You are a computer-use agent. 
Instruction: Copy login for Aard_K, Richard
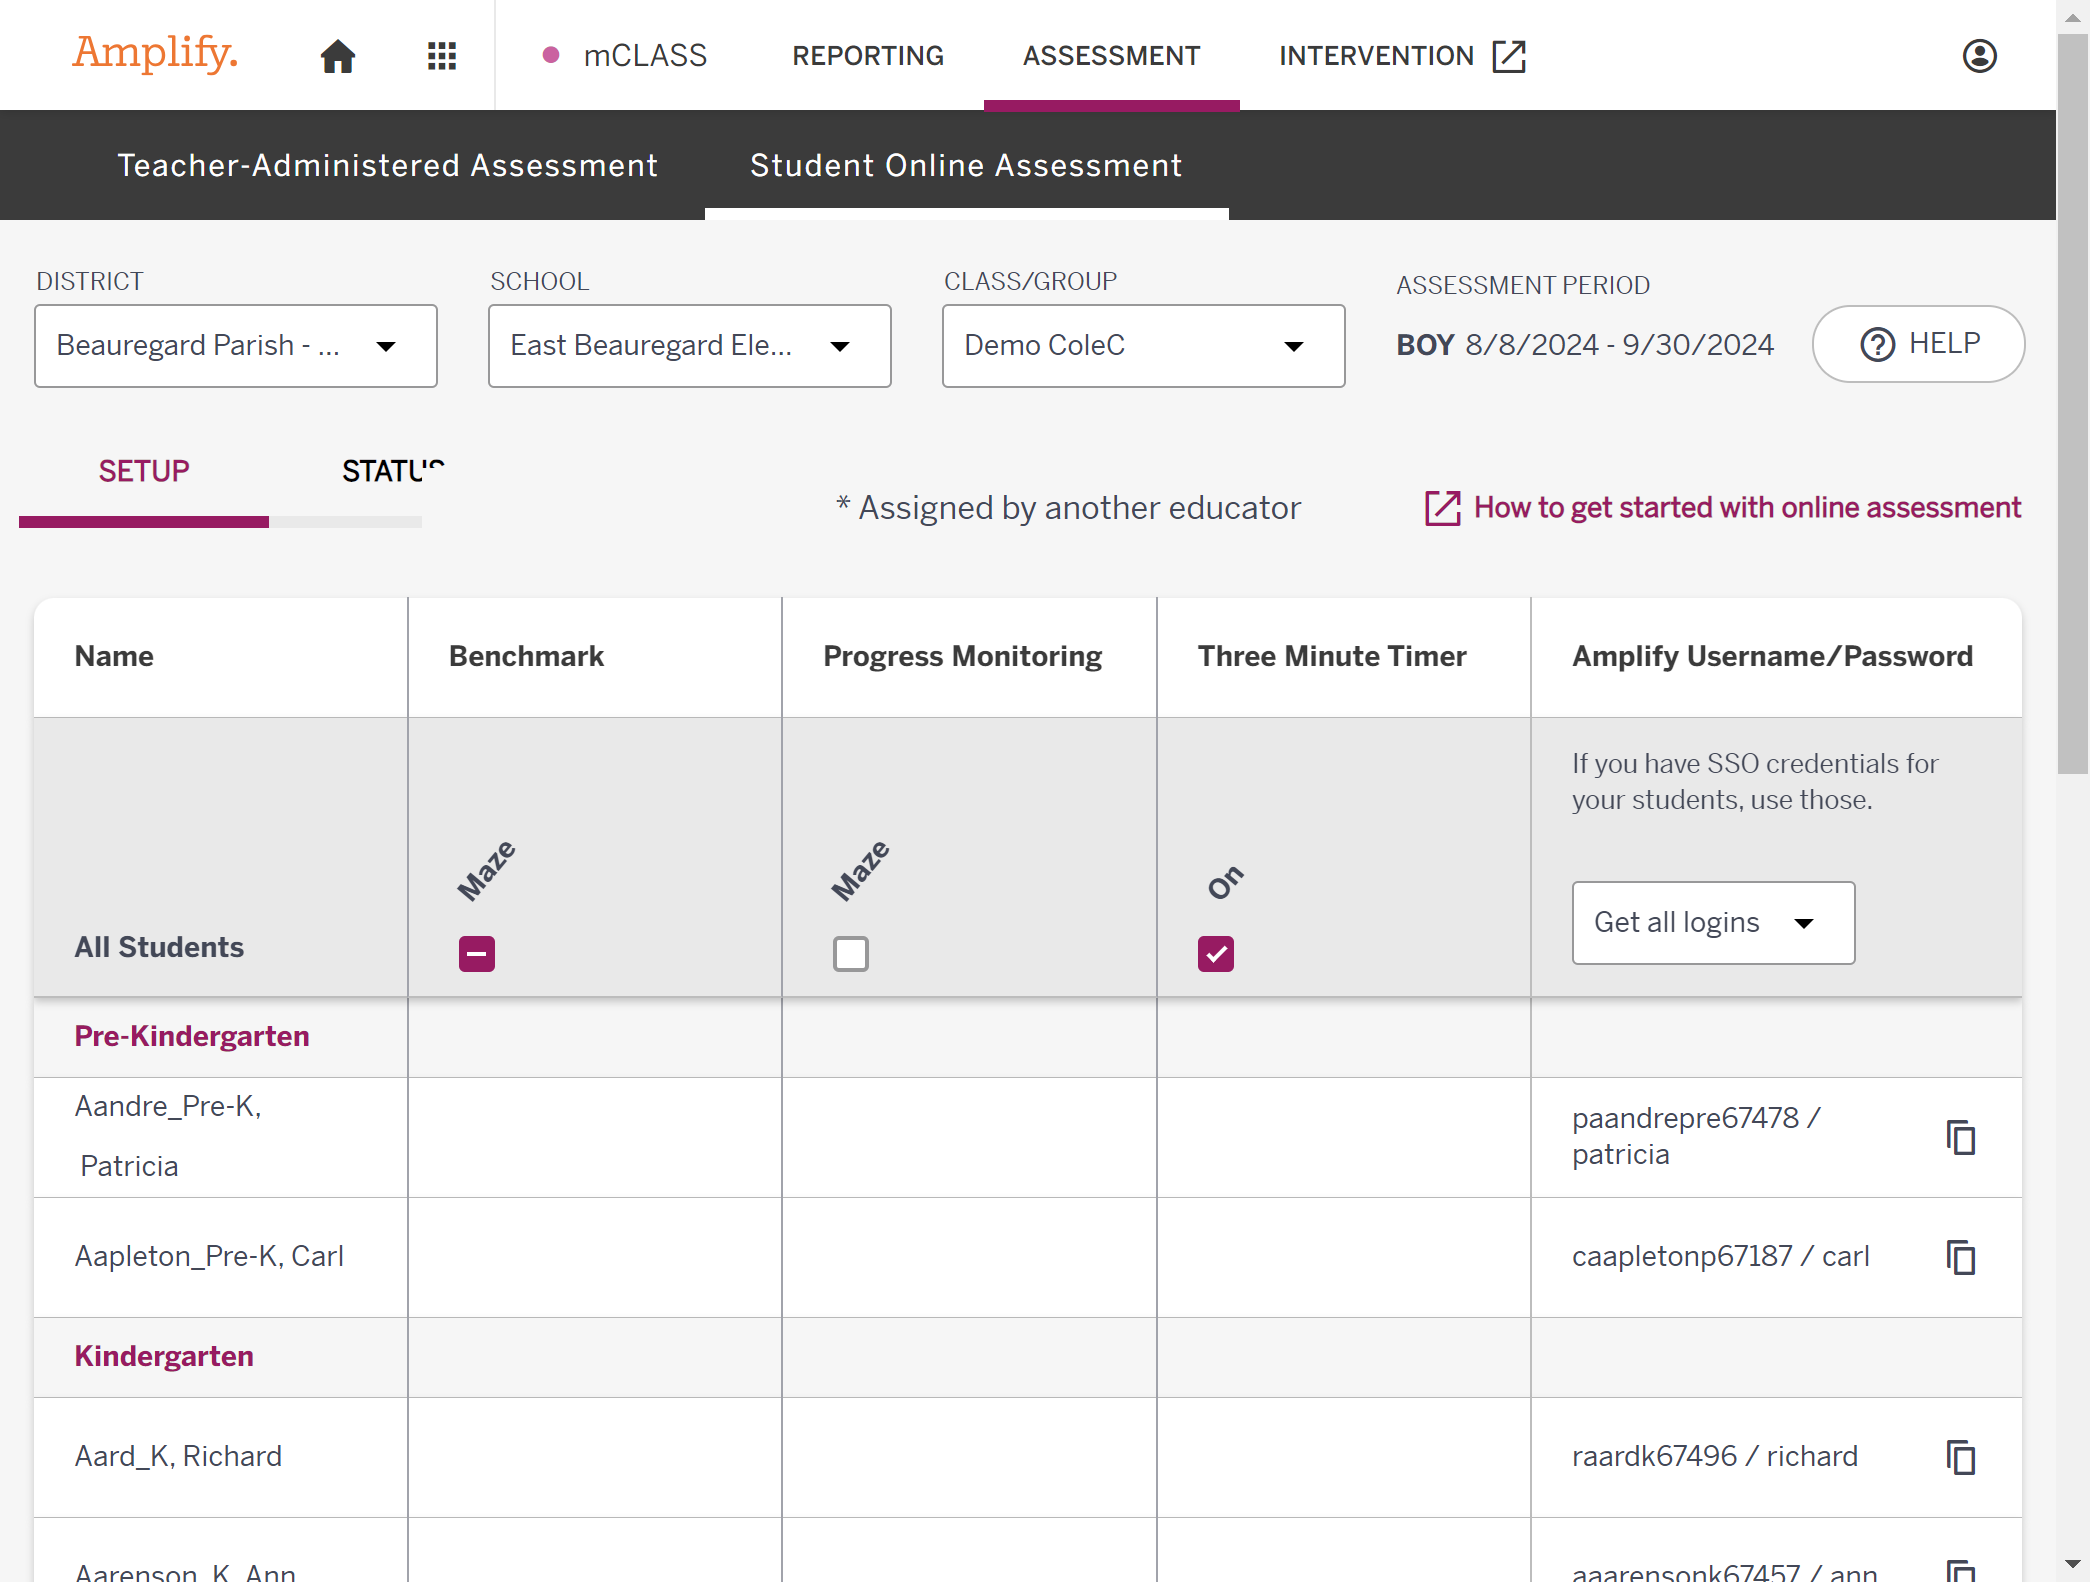(1961, 1457)
